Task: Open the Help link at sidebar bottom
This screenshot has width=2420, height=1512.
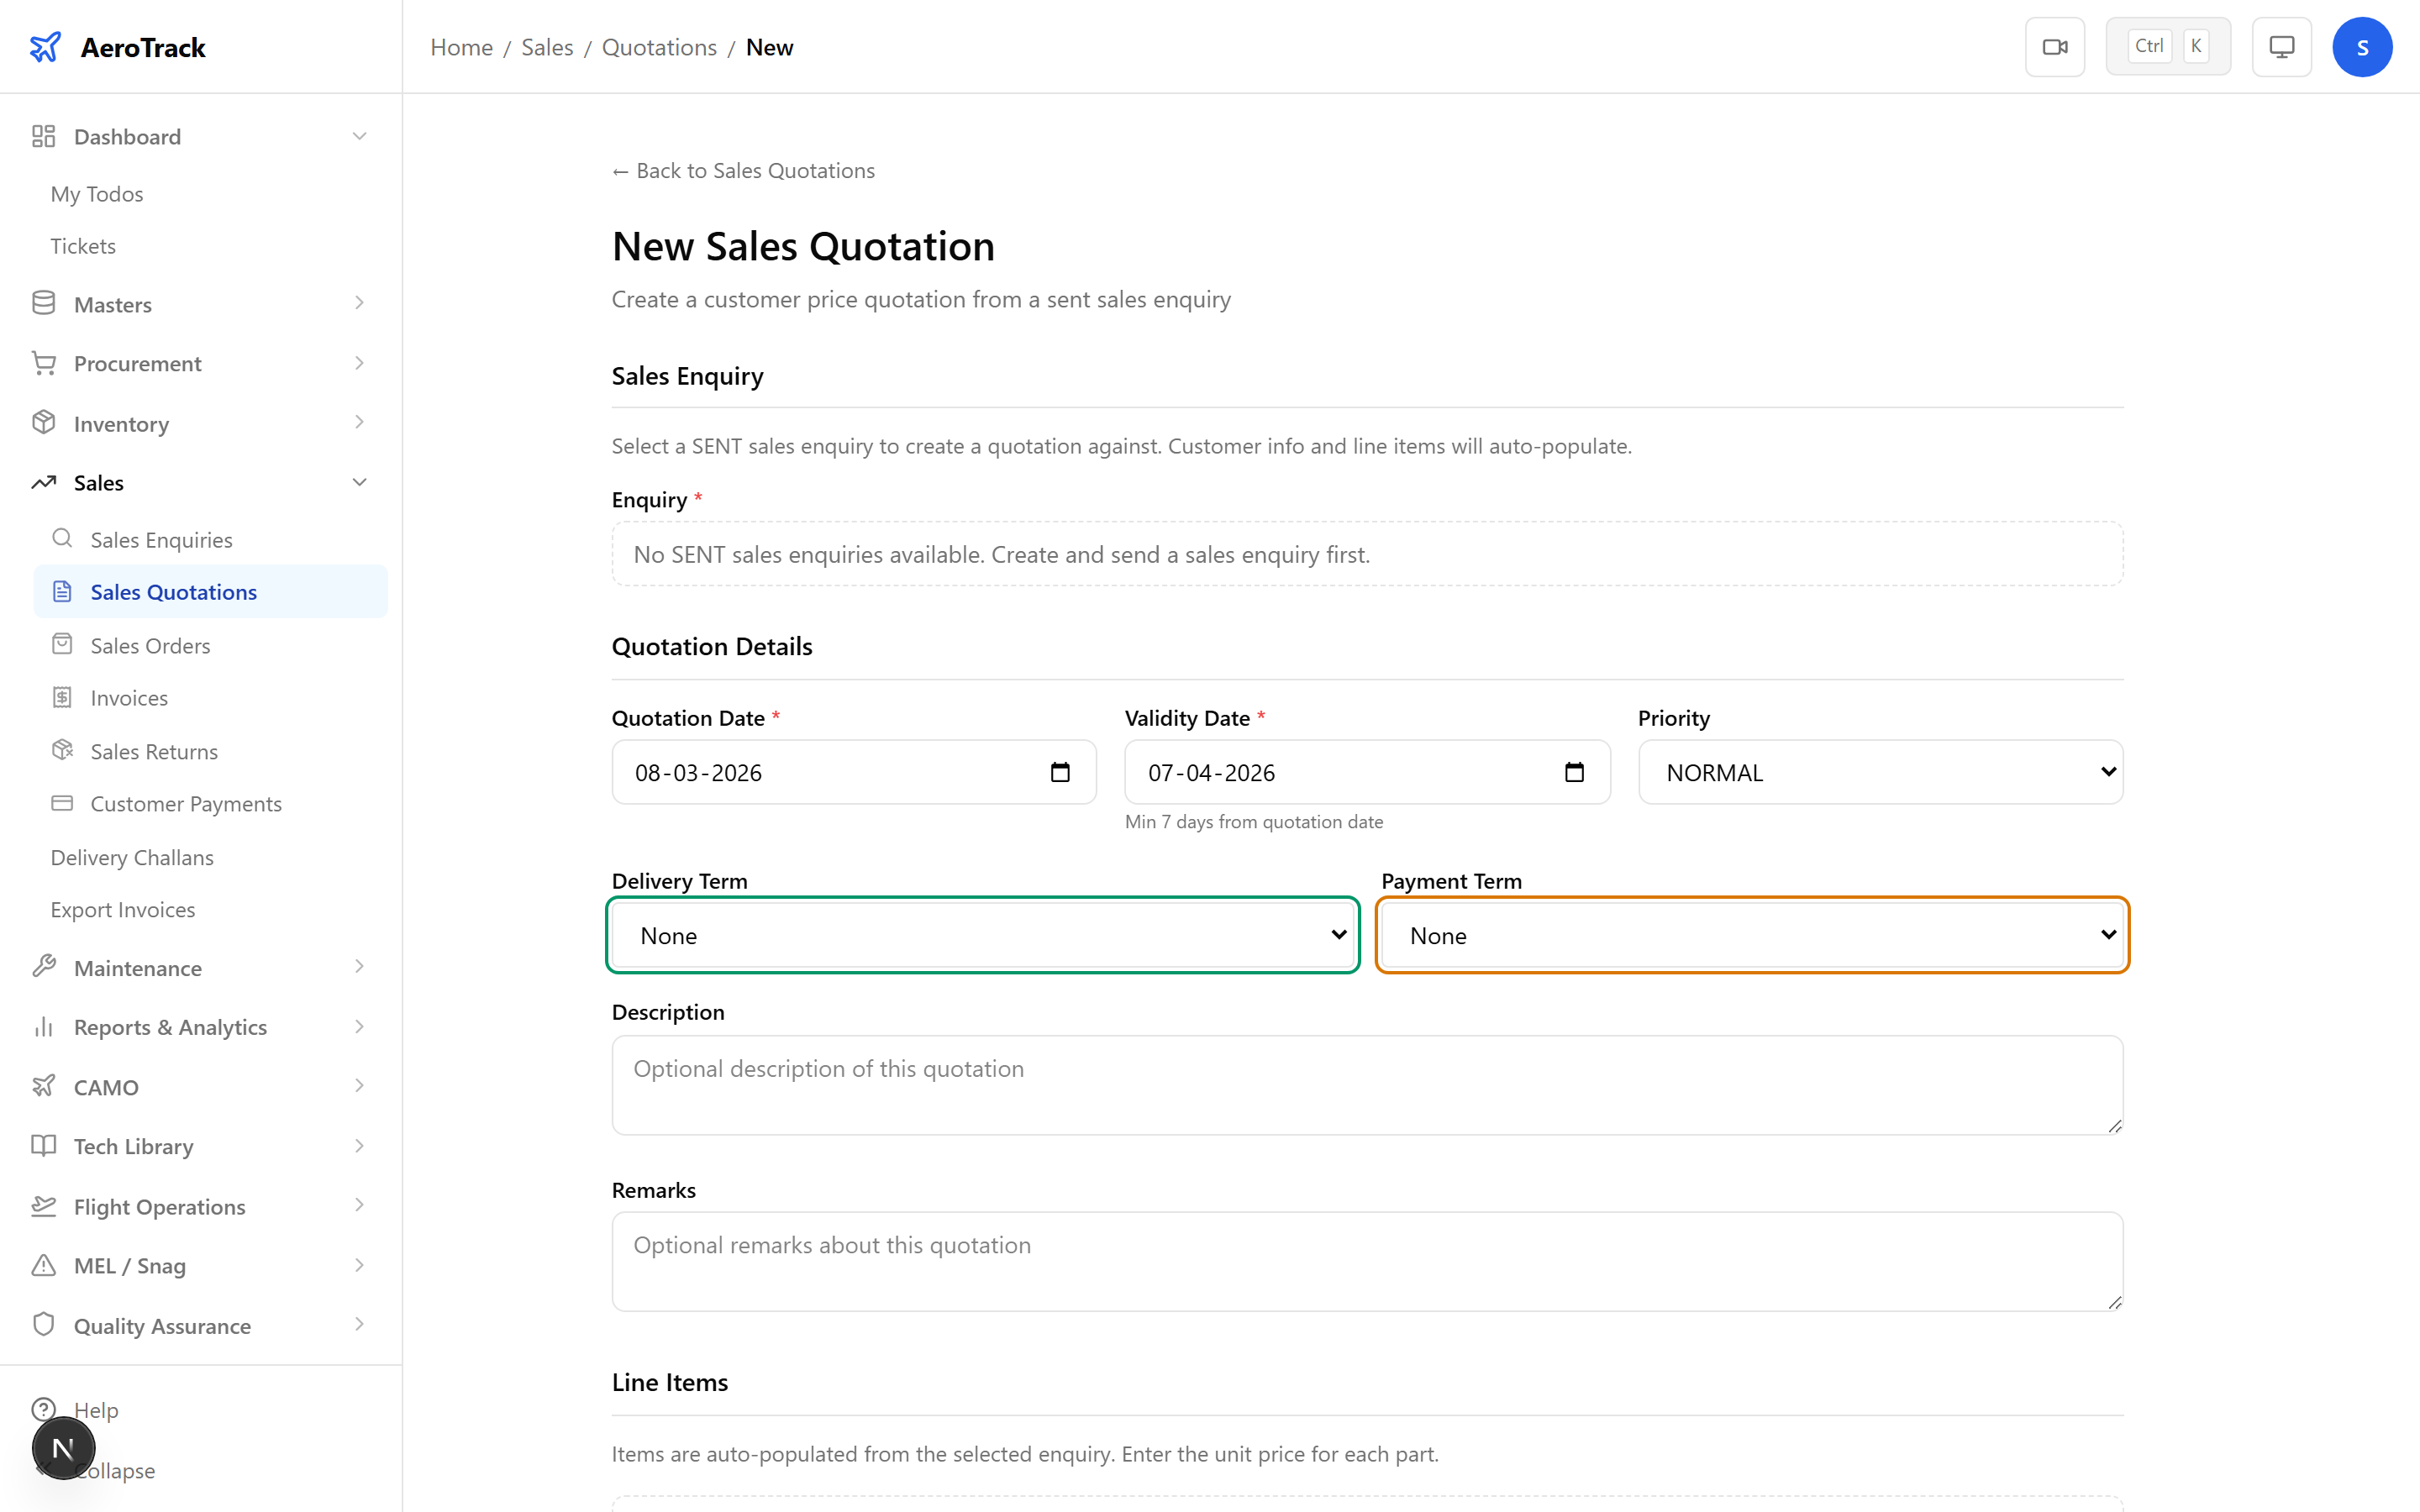Action: coord(96,1409)
